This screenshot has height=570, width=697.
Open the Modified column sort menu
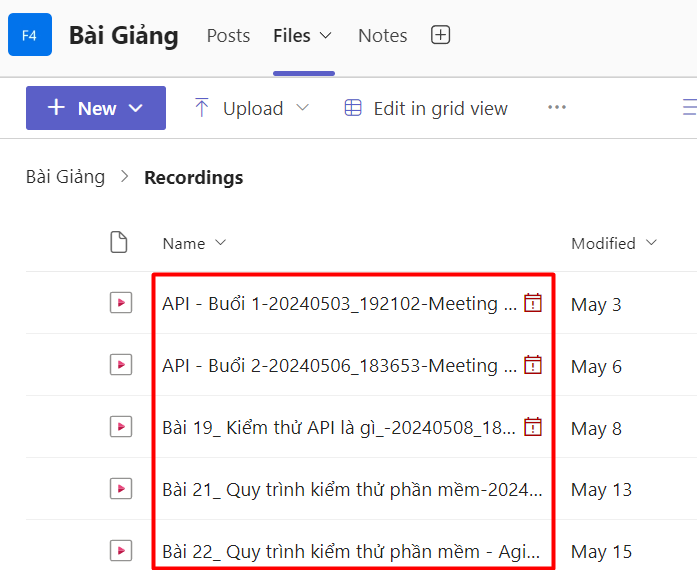coord(613,243)
